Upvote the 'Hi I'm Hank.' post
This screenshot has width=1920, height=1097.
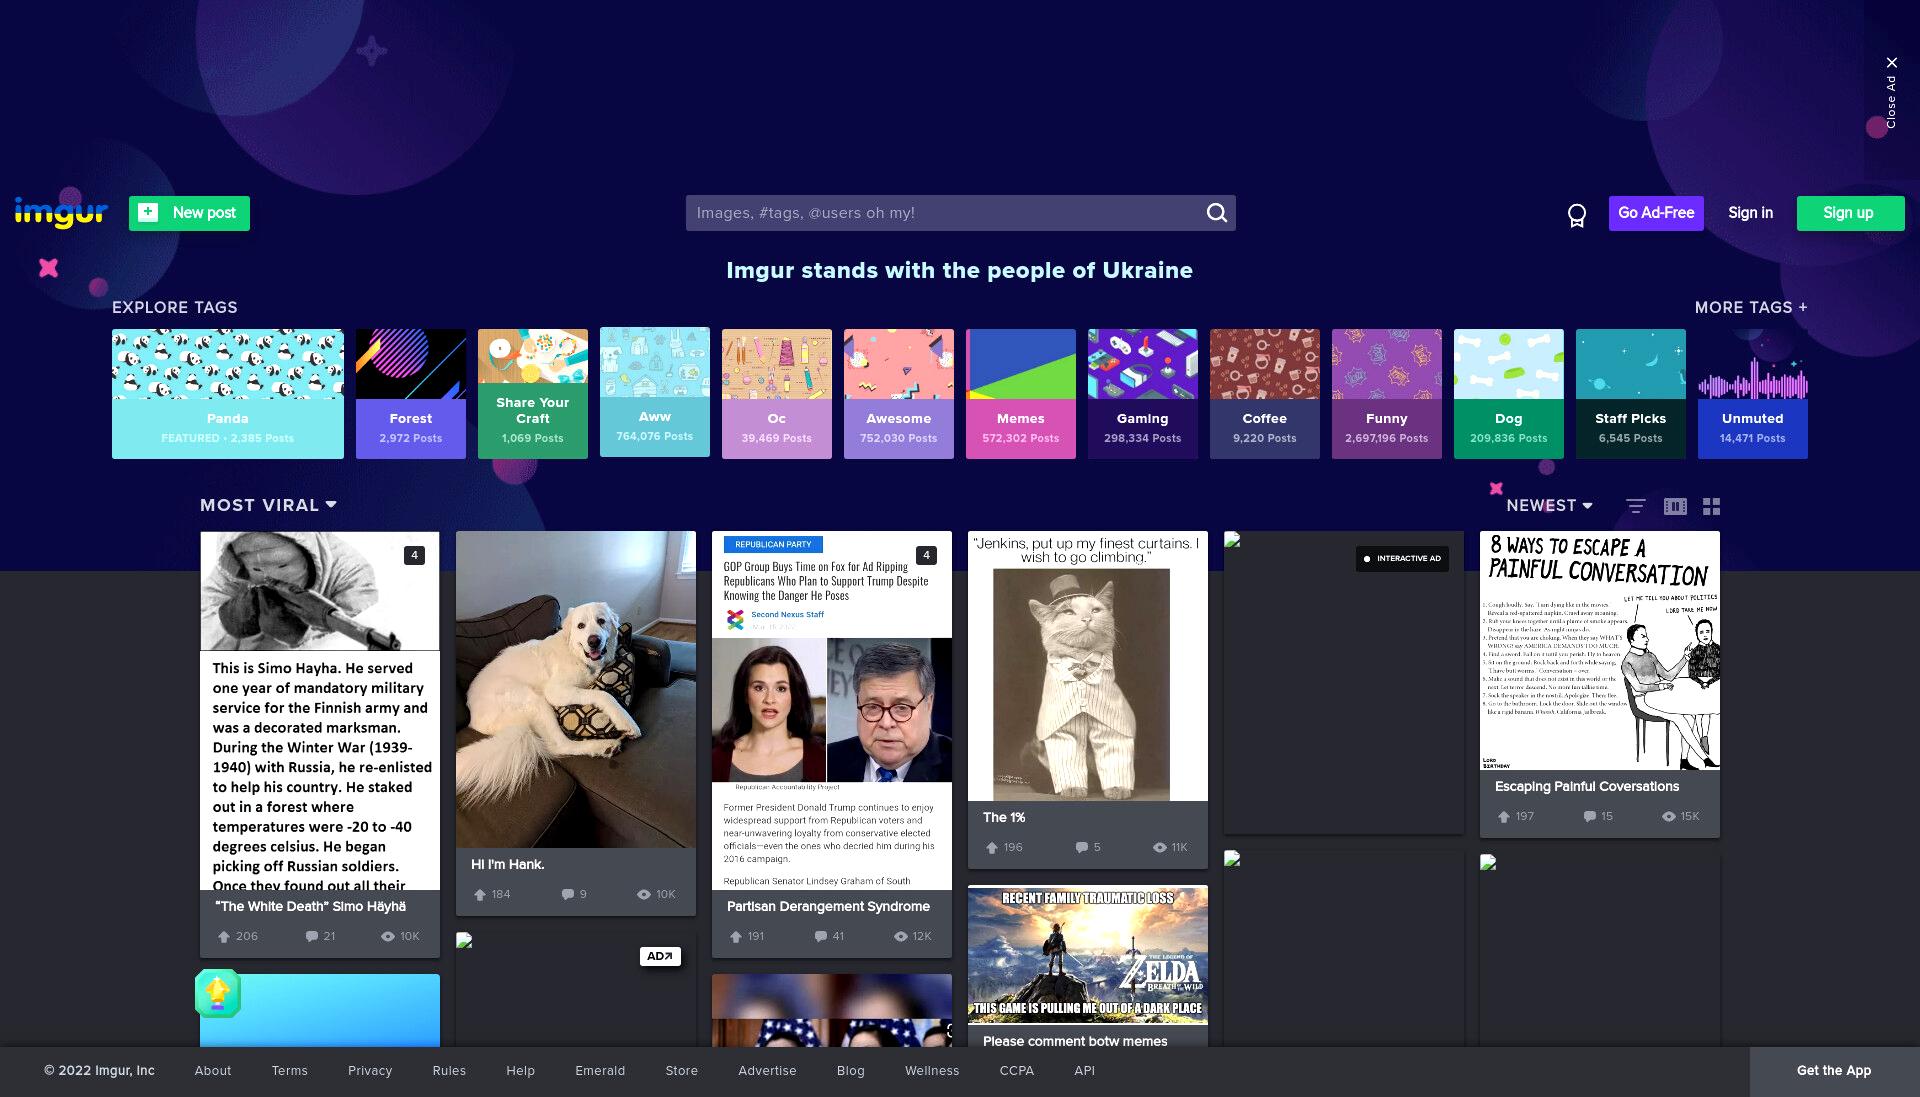480,894
